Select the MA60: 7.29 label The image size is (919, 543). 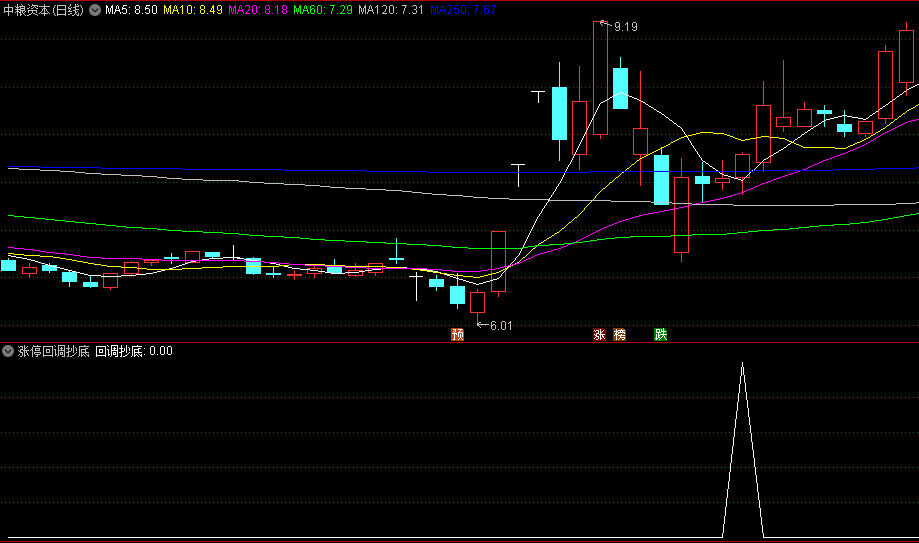click(x=323, y=10)
